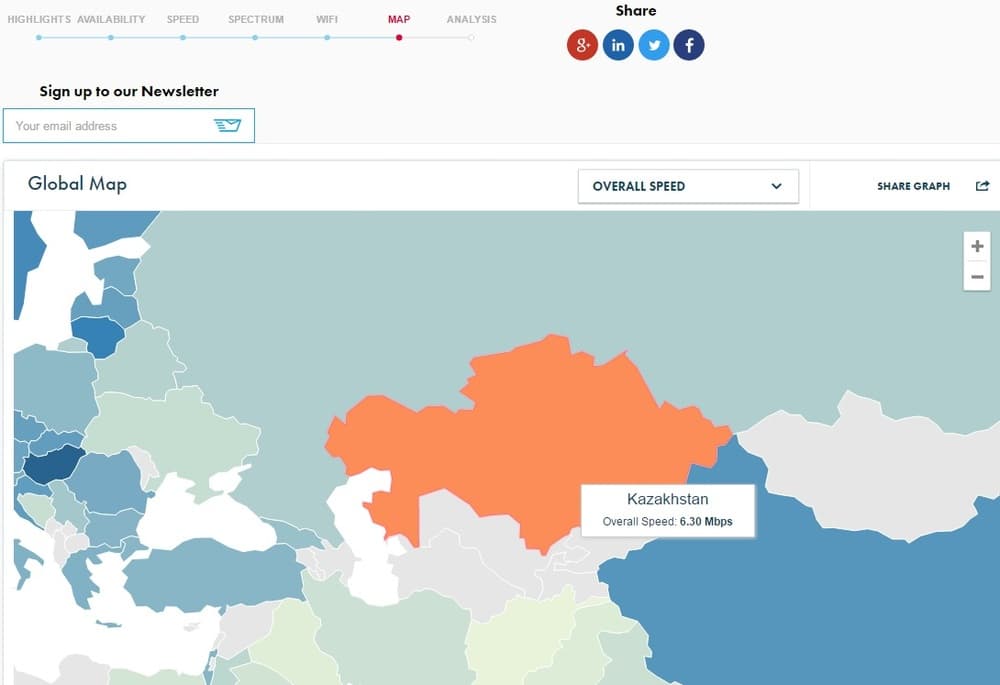Go to the WiFi section

click(327, 19)
